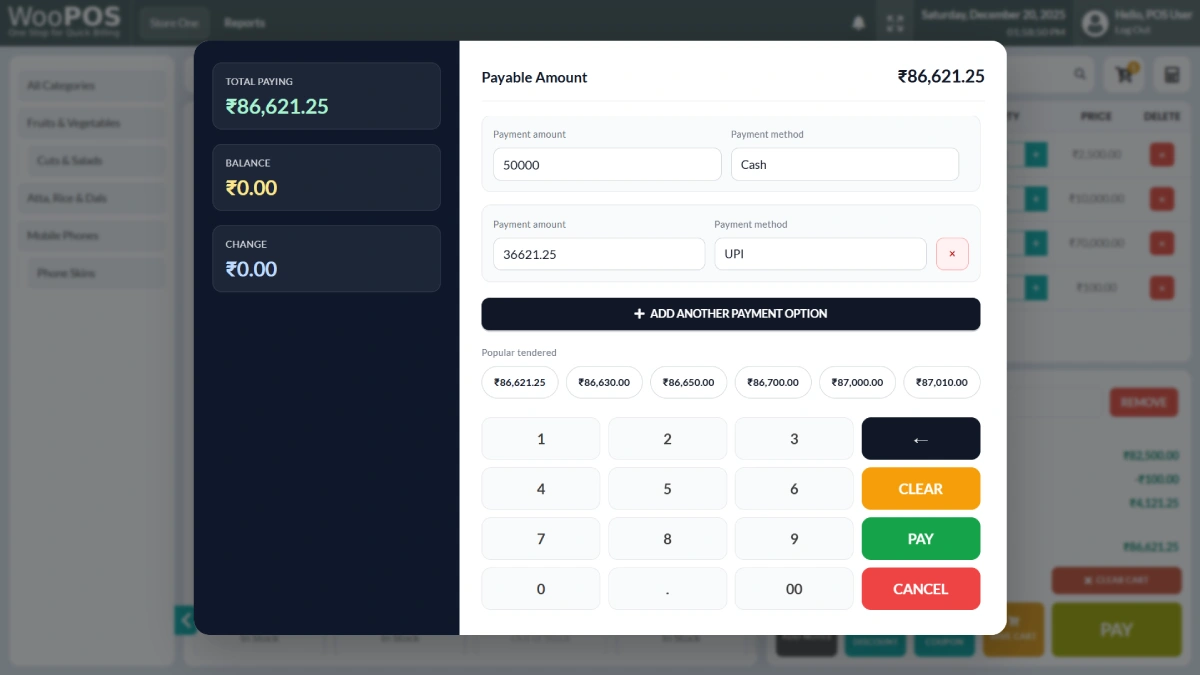
Task: Open the shopping cart icon
Action: (x=1124, y=75)
